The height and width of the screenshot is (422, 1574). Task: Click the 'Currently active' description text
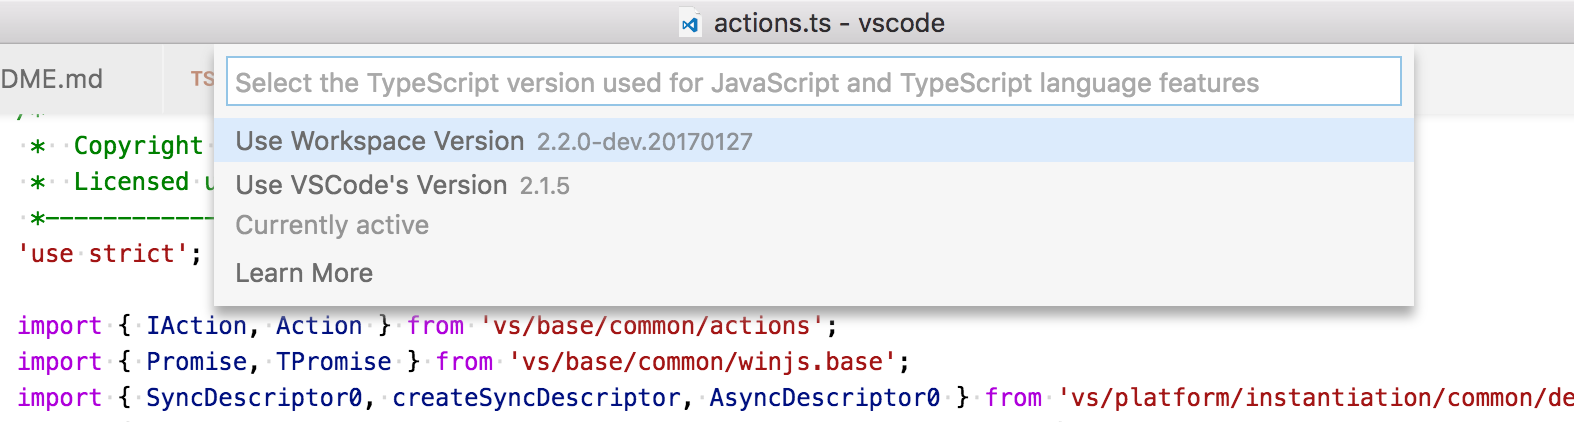coord(332,225)
